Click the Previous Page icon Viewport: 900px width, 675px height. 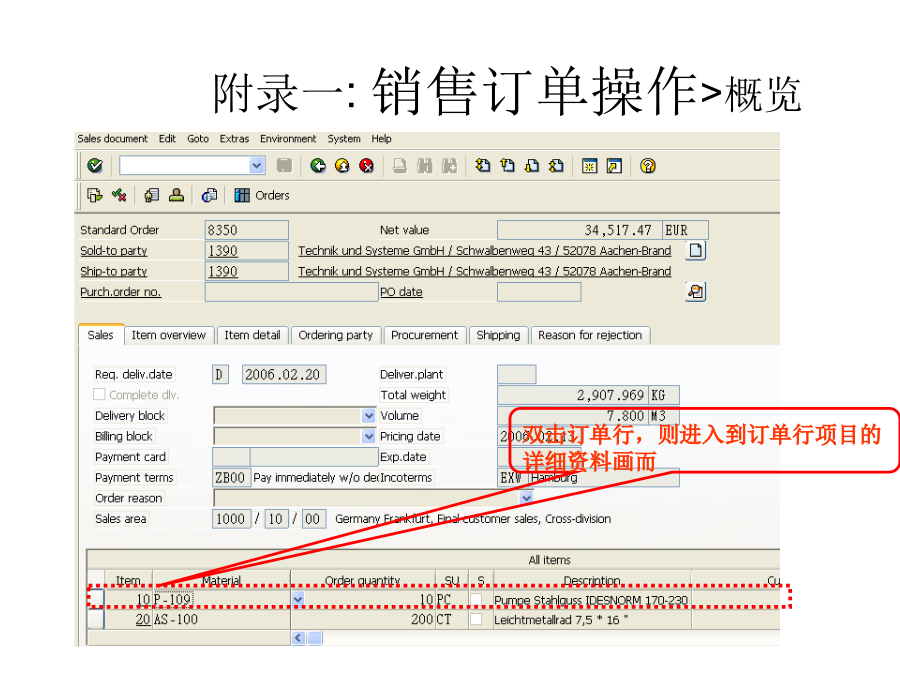[x=508, y=166]
